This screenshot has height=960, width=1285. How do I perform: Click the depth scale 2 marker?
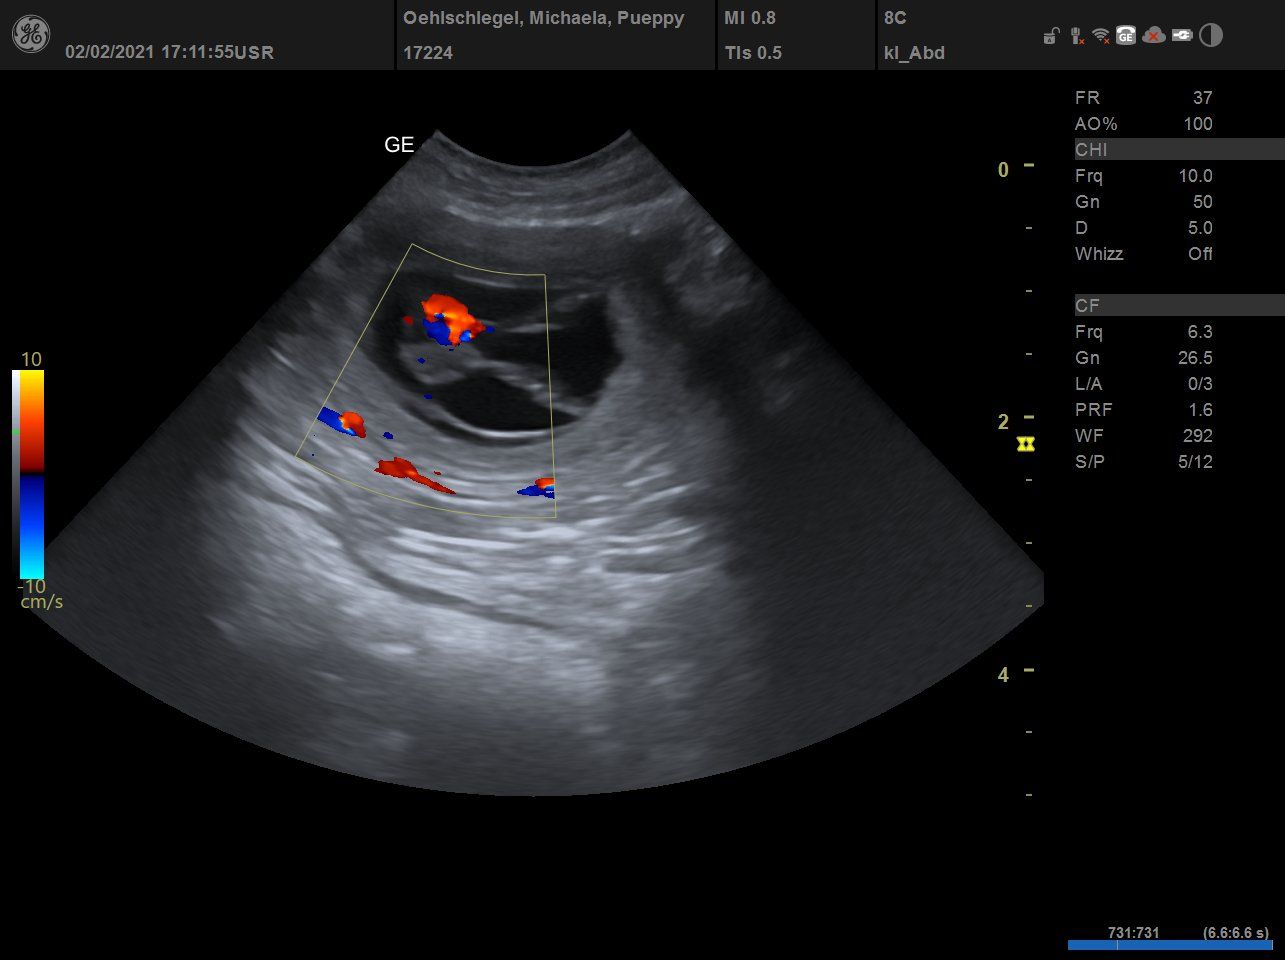tap(1003, 422)
